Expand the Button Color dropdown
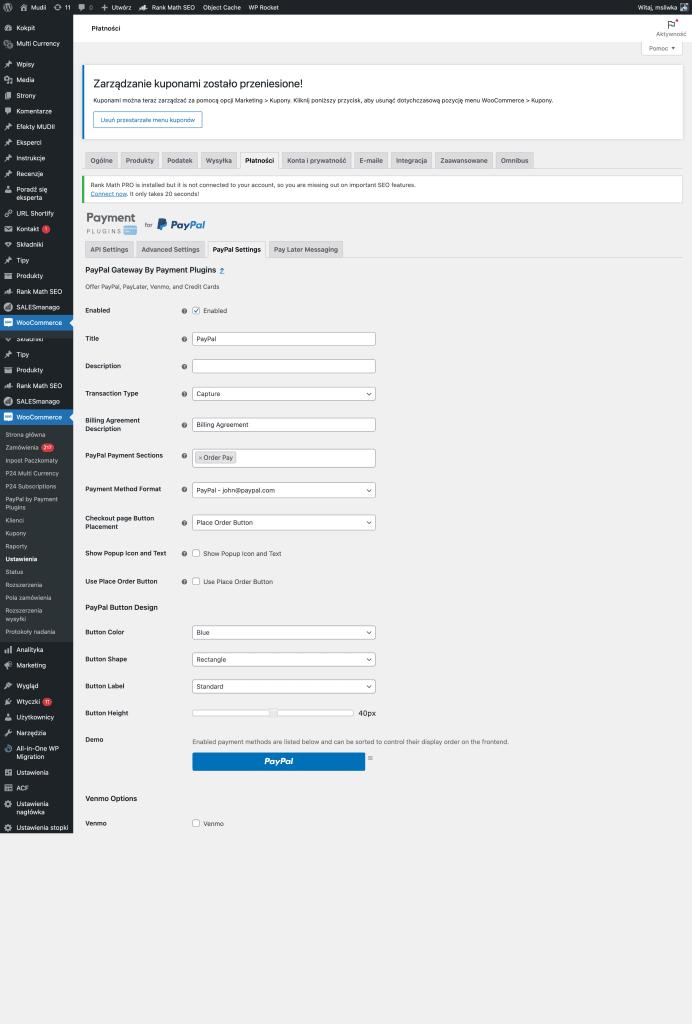The width and height of the screenshot is (692, 1024). 283,633
